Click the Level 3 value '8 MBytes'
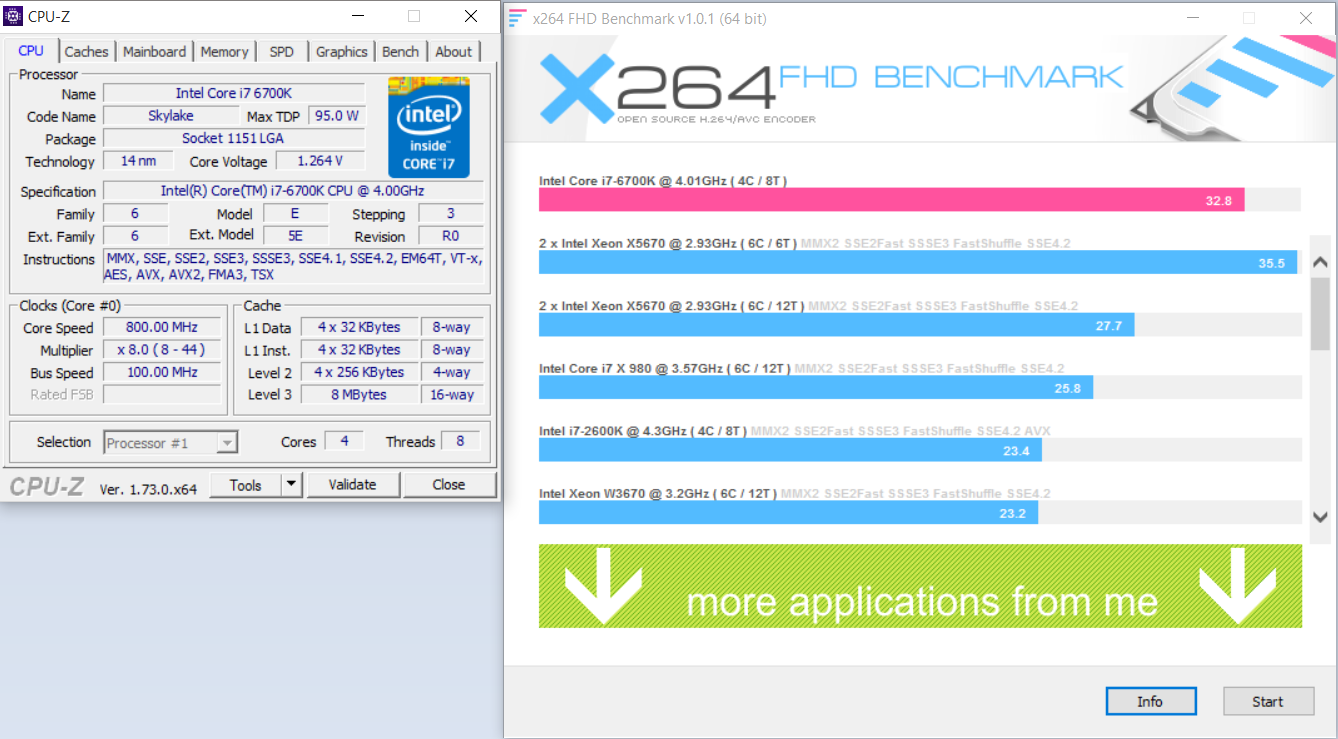Screen dimensions: 1338x739 tap(359, 394)
